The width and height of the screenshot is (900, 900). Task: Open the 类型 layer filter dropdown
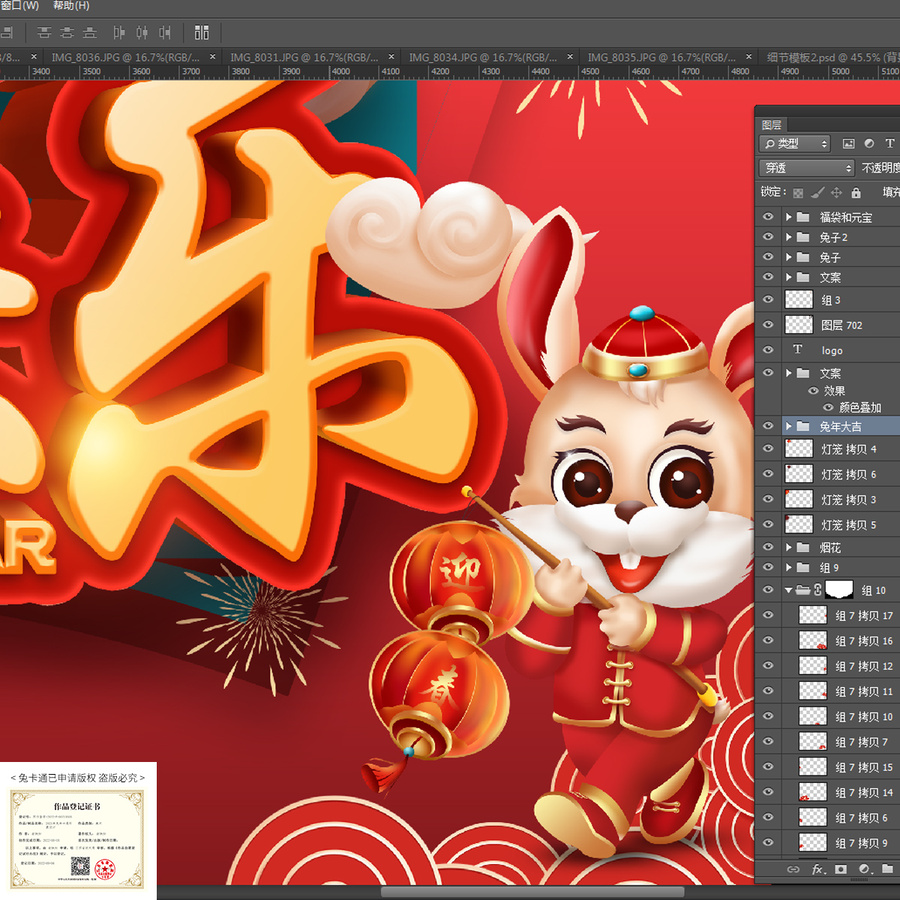point(794,143)
